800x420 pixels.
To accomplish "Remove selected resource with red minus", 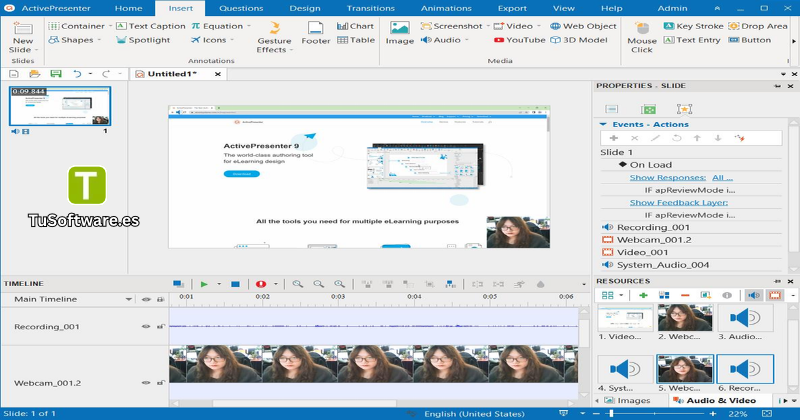I will (685, 295).
